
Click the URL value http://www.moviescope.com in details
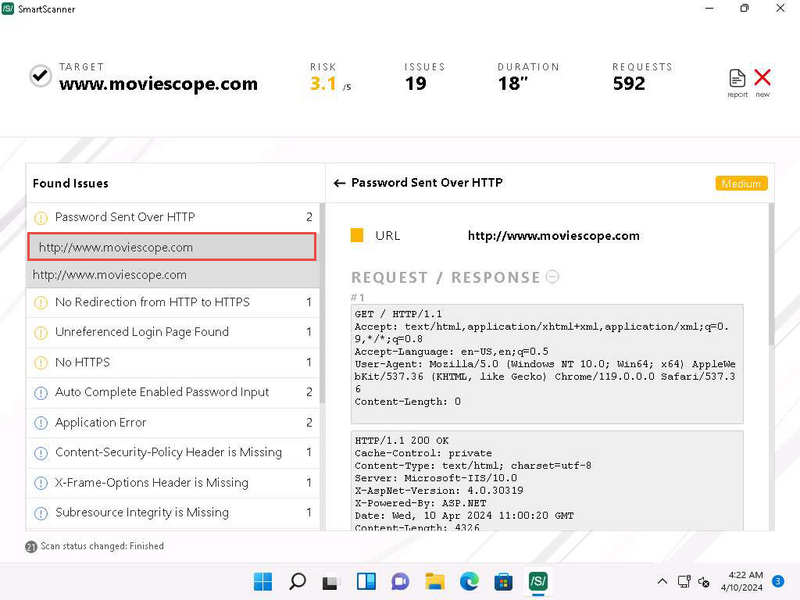coord(554,236)
